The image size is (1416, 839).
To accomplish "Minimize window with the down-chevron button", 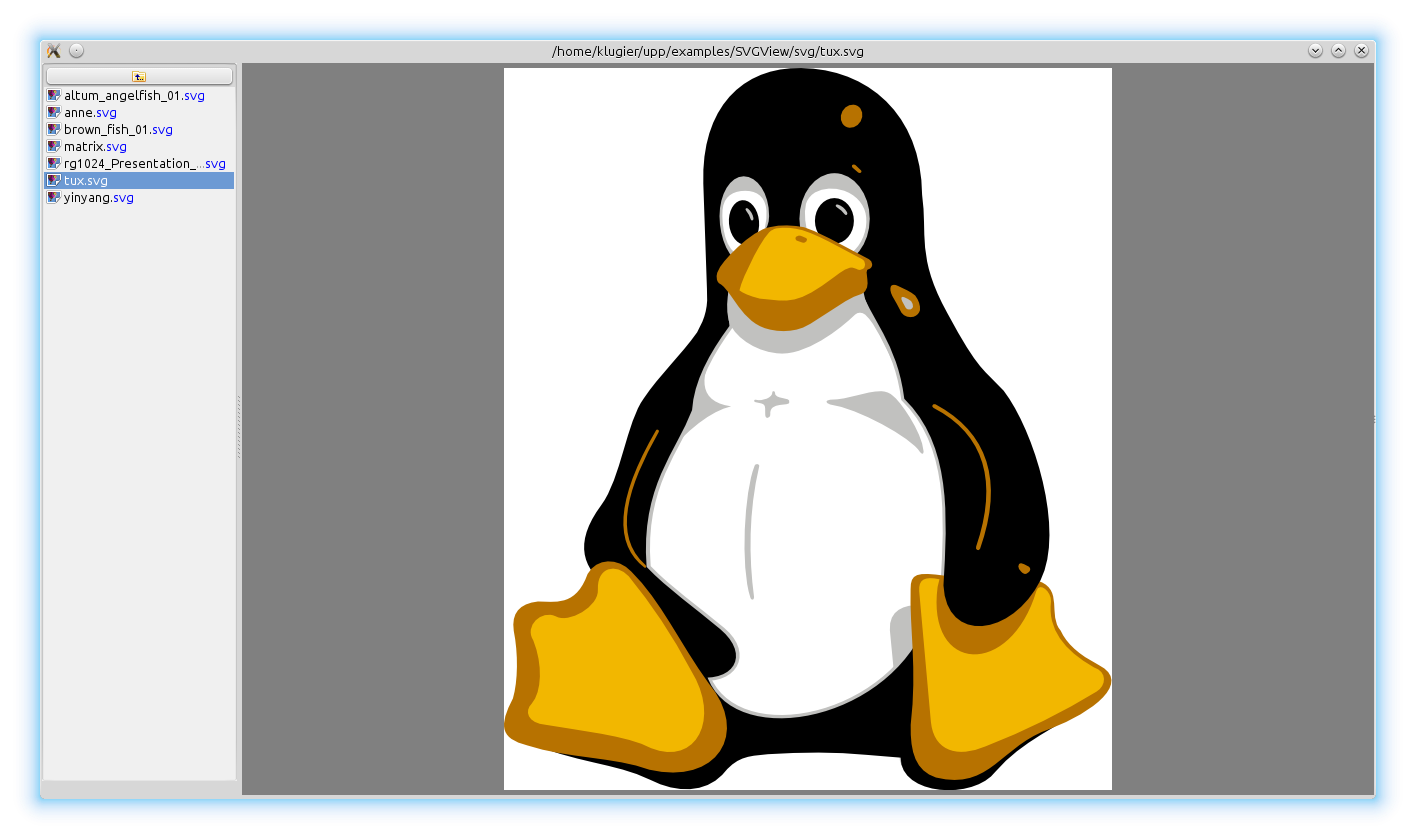I will tap(1315, 51).
